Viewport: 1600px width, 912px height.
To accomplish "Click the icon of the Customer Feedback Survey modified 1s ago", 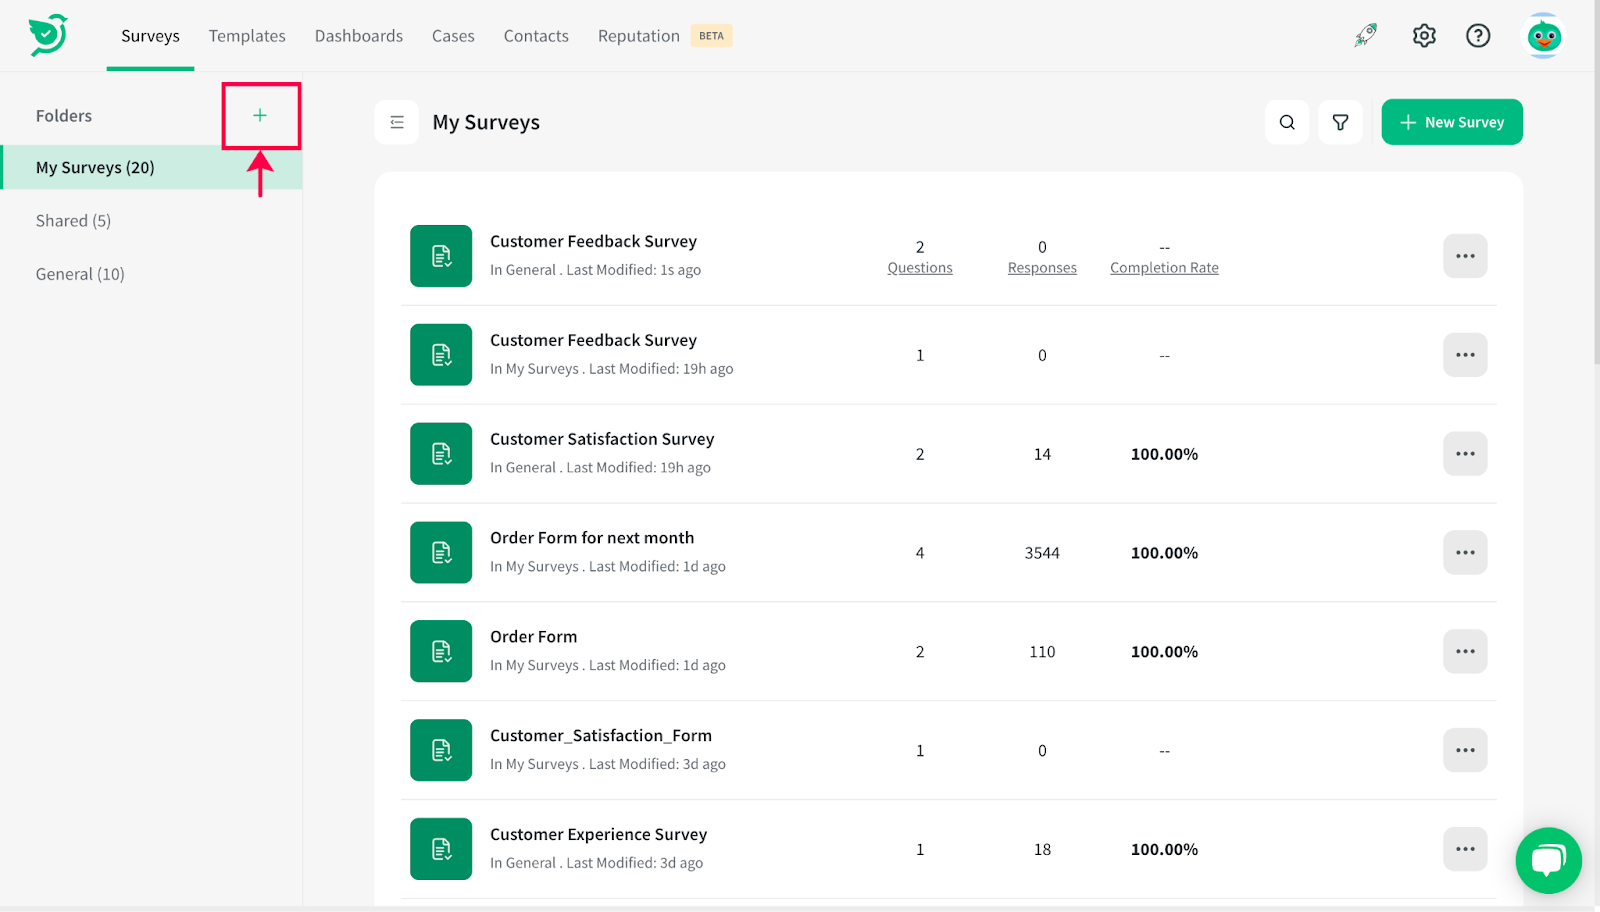I will click(x=441, y=256).
